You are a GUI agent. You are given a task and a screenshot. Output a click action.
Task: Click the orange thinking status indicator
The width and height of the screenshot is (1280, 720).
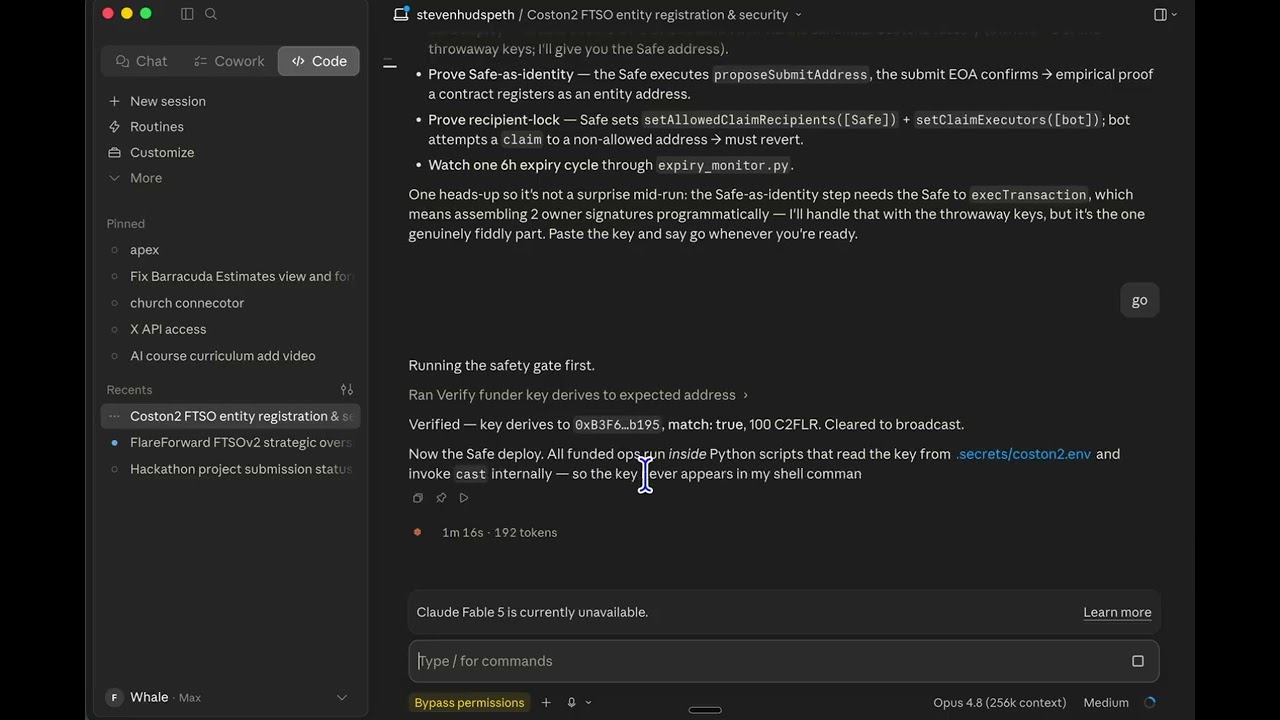click(417, 532)
